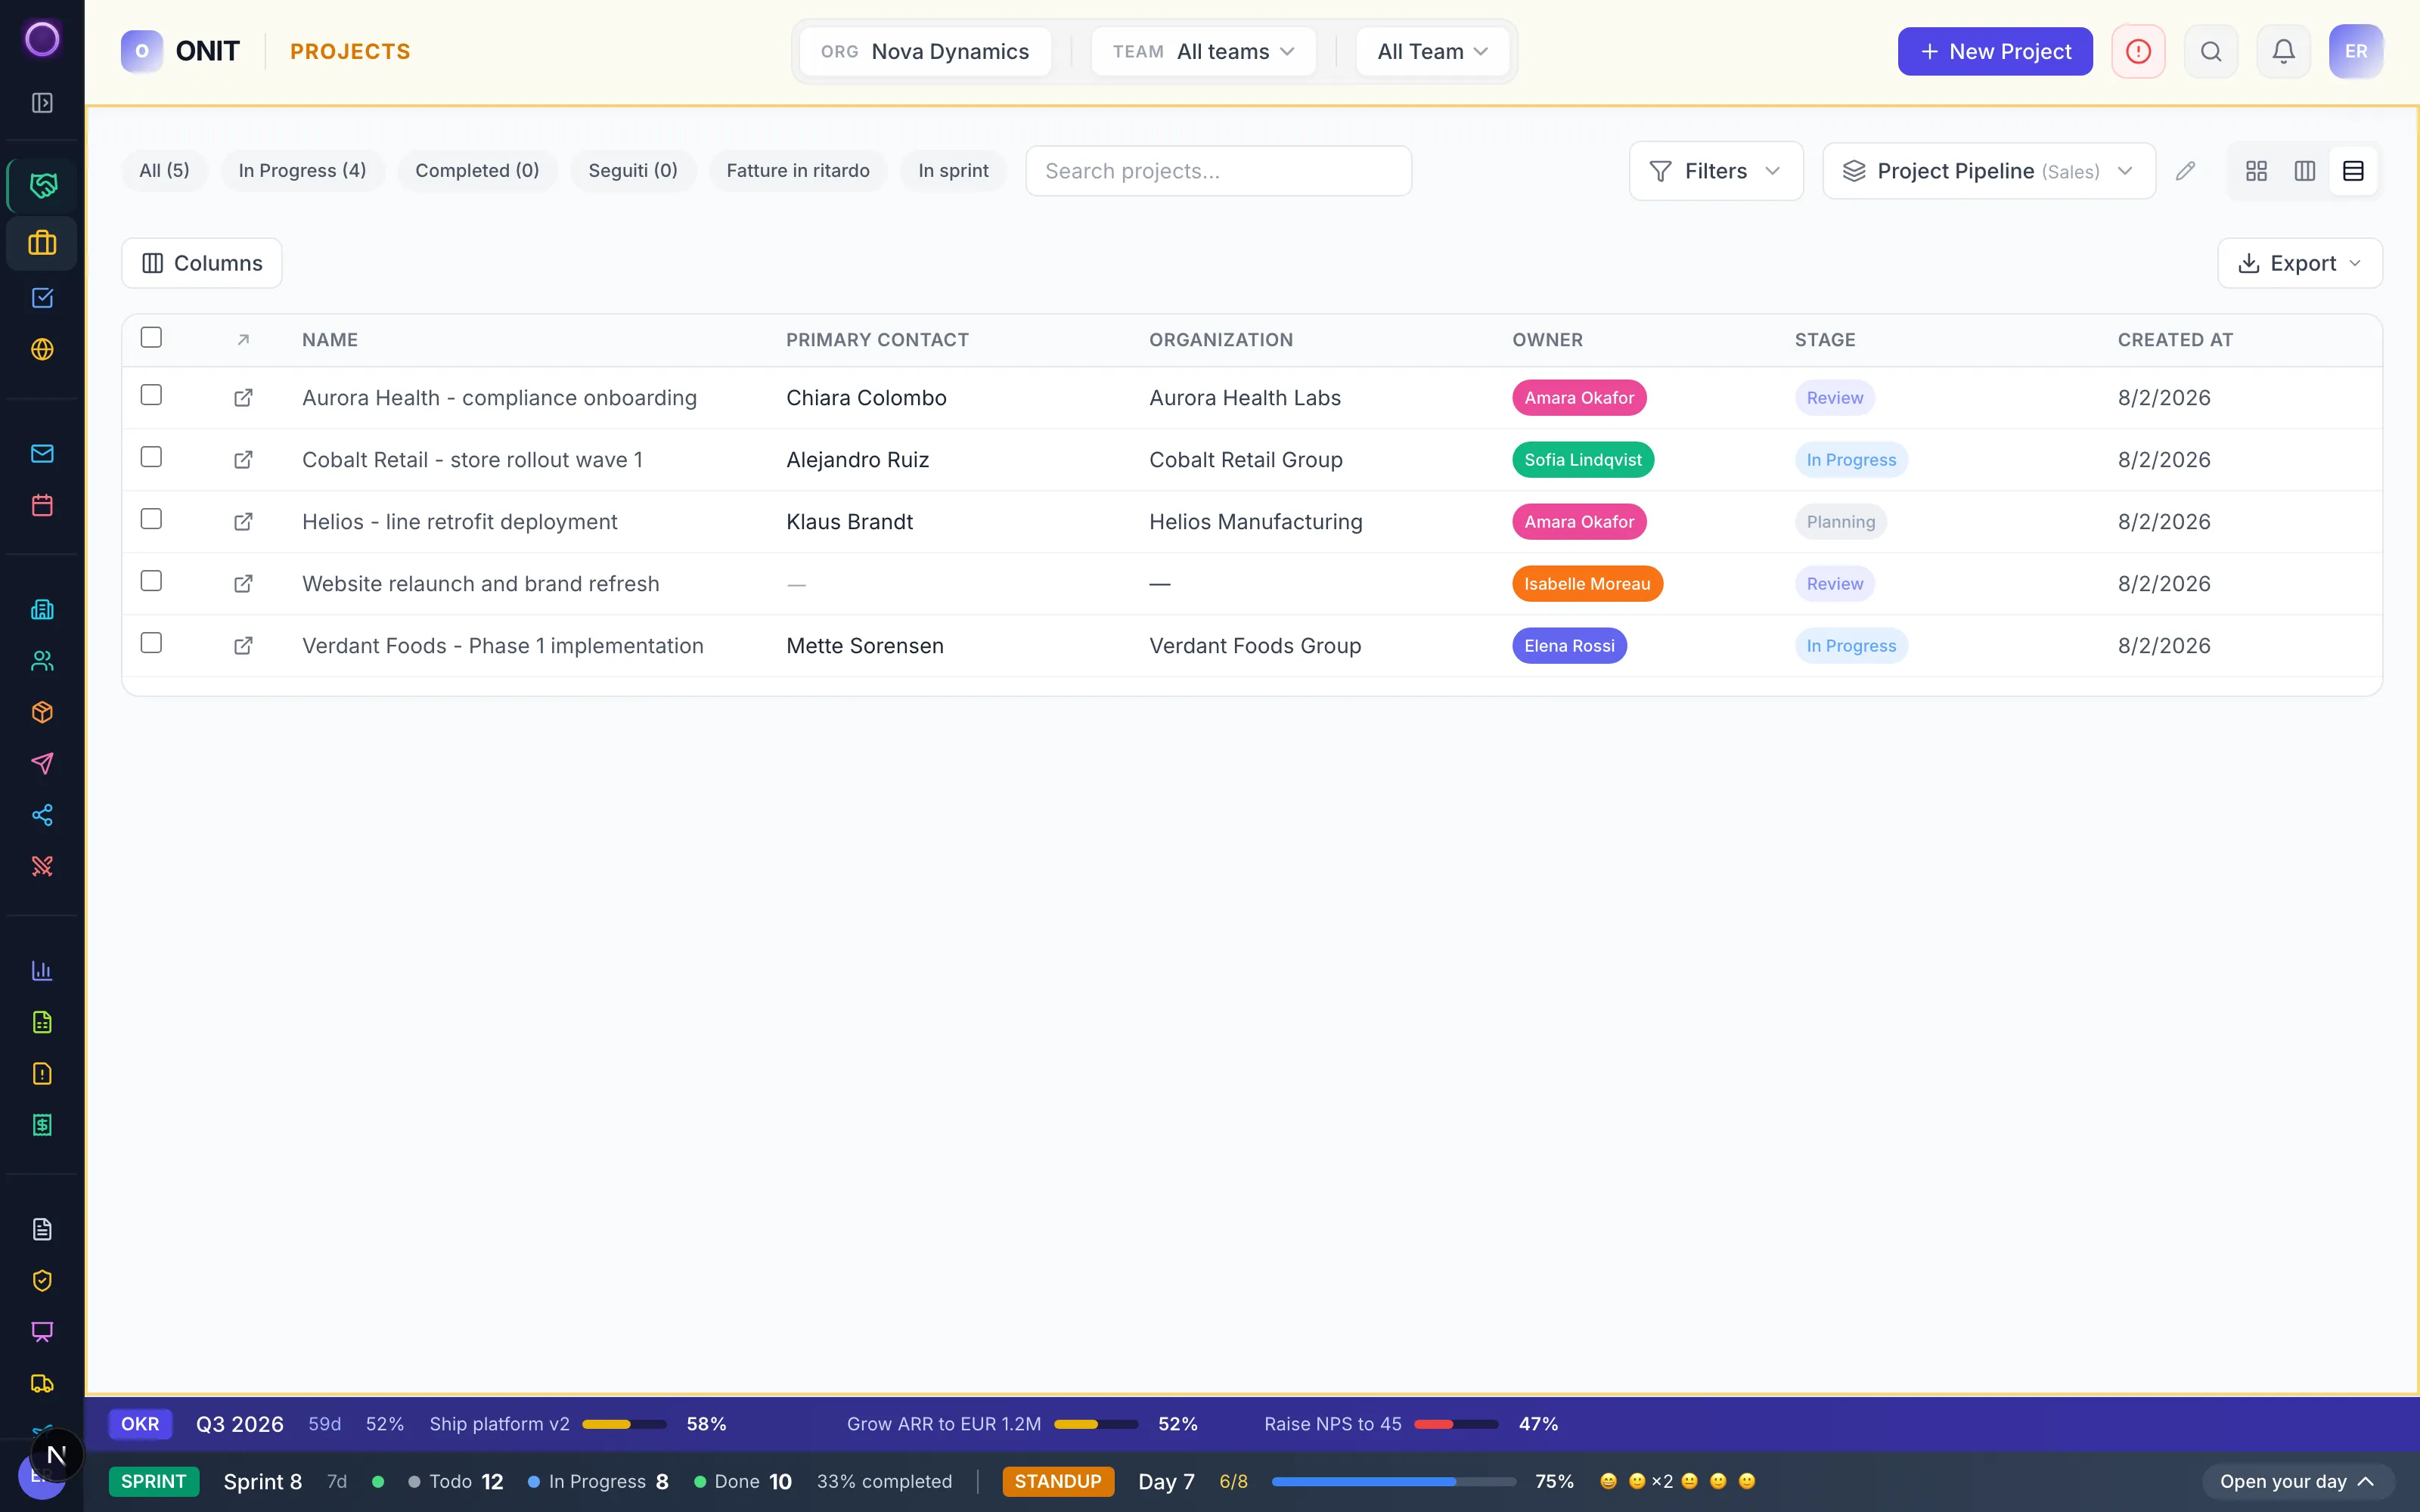This screenshot has width=2420, height=1512.
Task: Expand the All Team dropdown
Action: pyautogui.click(x=1432, y=51)
